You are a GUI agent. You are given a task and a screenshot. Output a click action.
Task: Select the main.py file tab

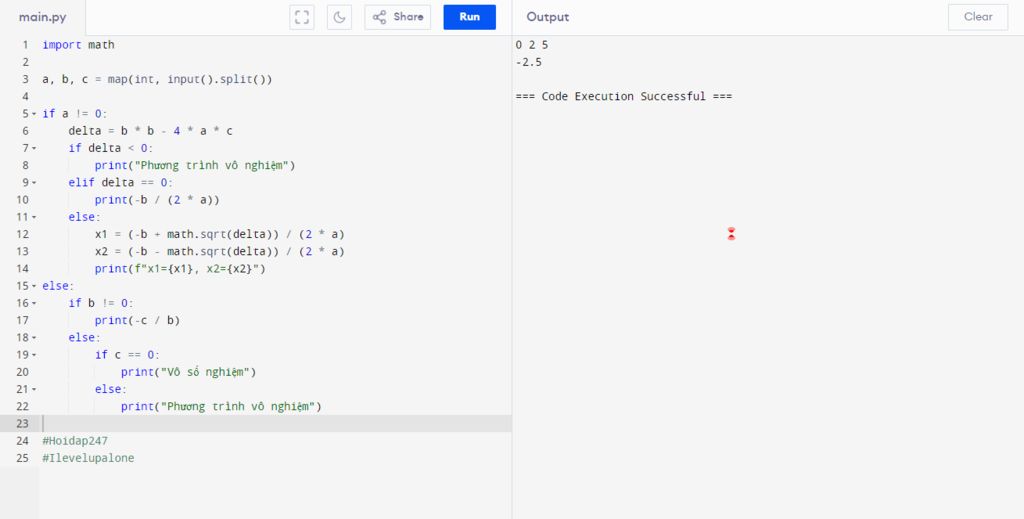click(42, 17)
